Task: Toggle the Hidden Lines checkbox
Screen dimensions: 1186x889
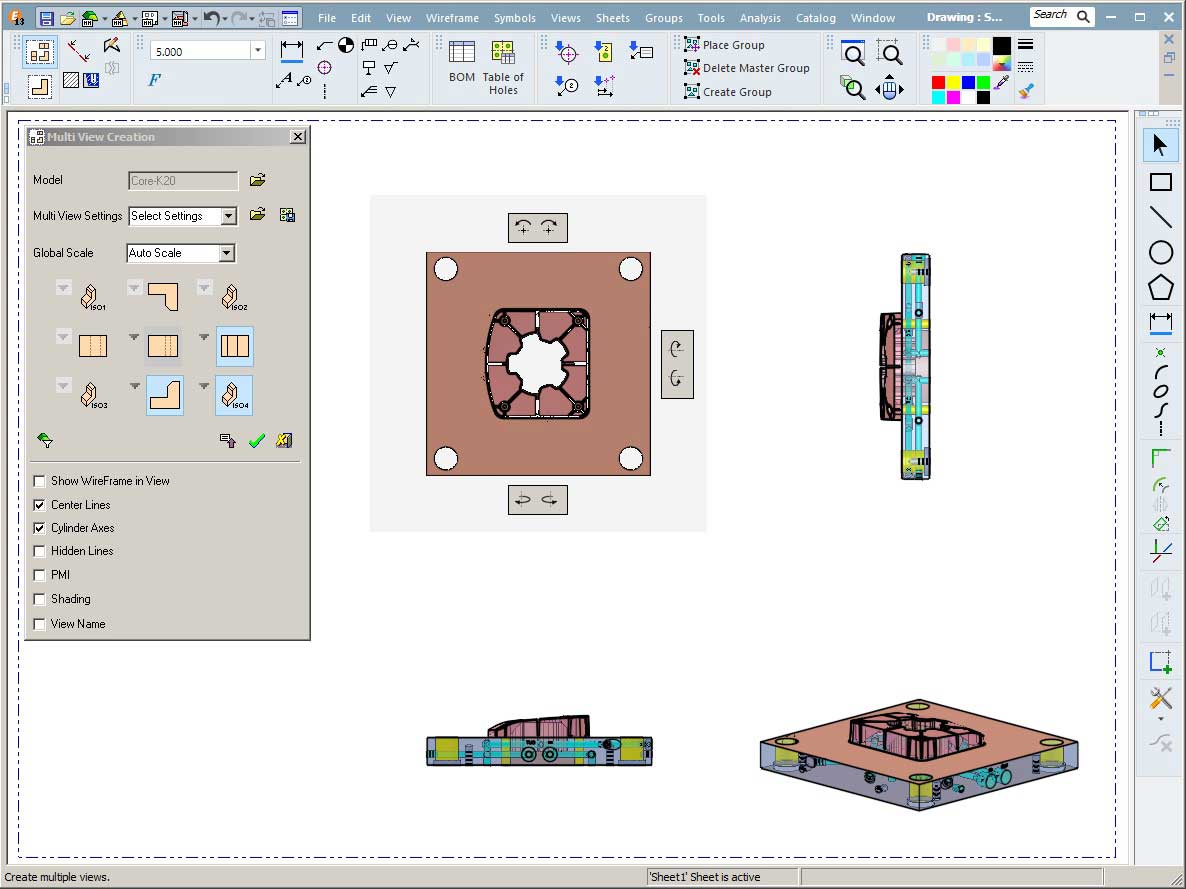Action: 40,551
